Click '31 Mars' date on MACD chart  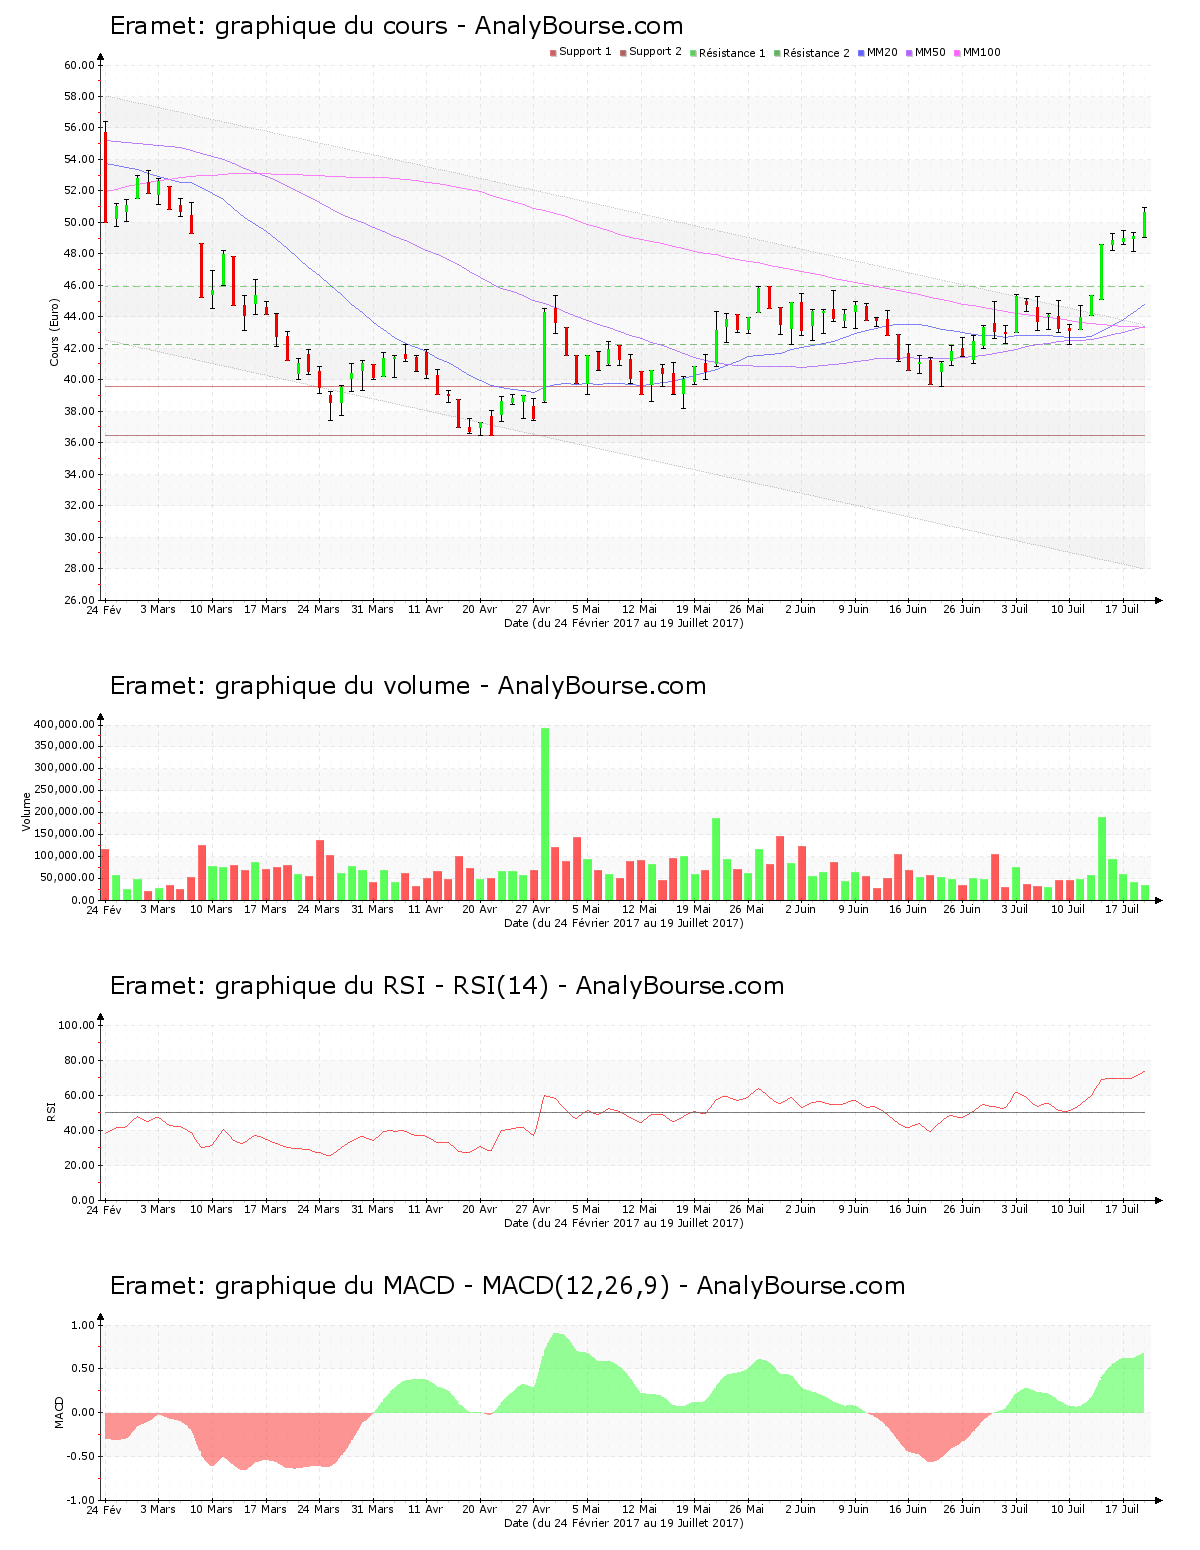pos(372,1509)
